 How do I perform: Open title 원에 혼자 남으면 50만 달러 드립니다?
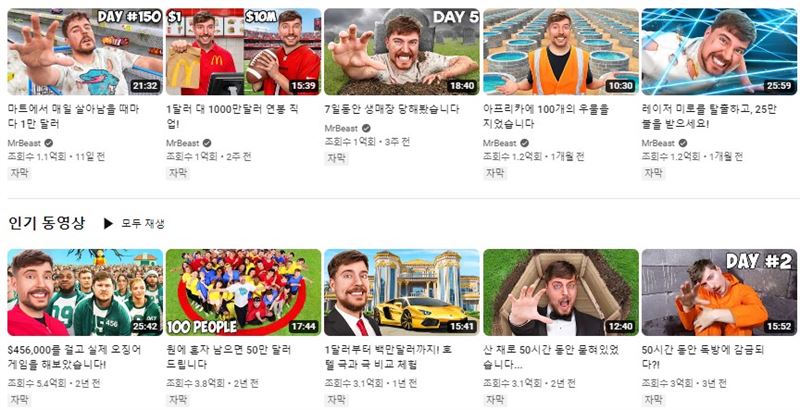228,357
